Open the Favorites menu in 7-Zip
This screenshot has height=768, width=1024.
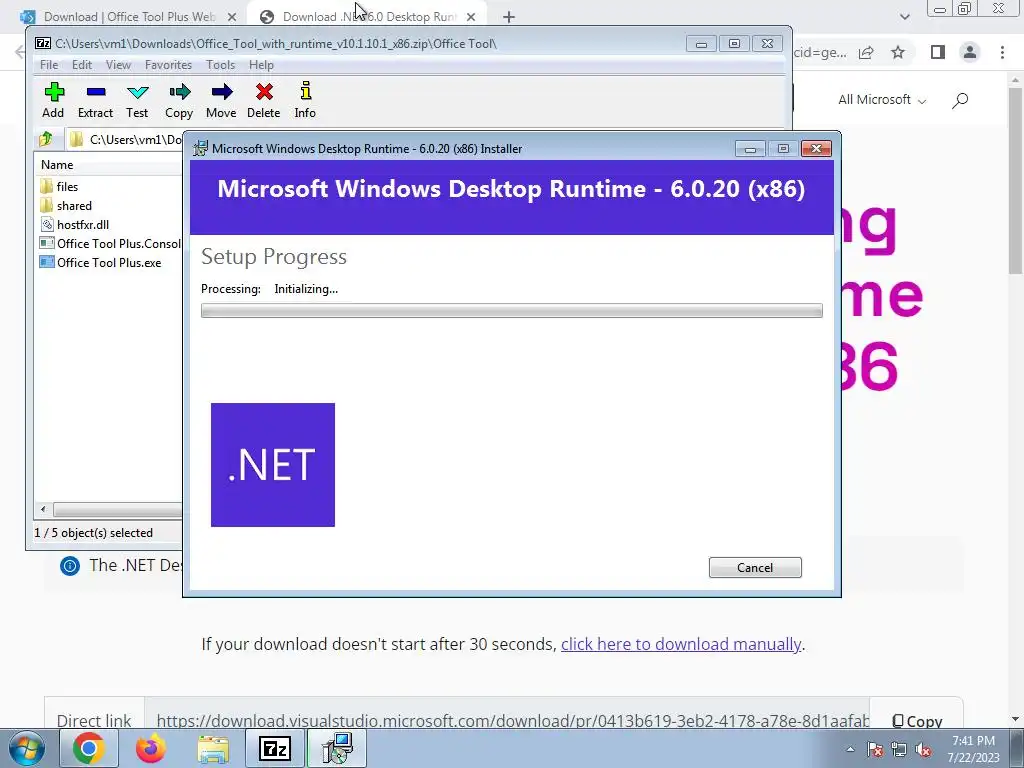168,65
